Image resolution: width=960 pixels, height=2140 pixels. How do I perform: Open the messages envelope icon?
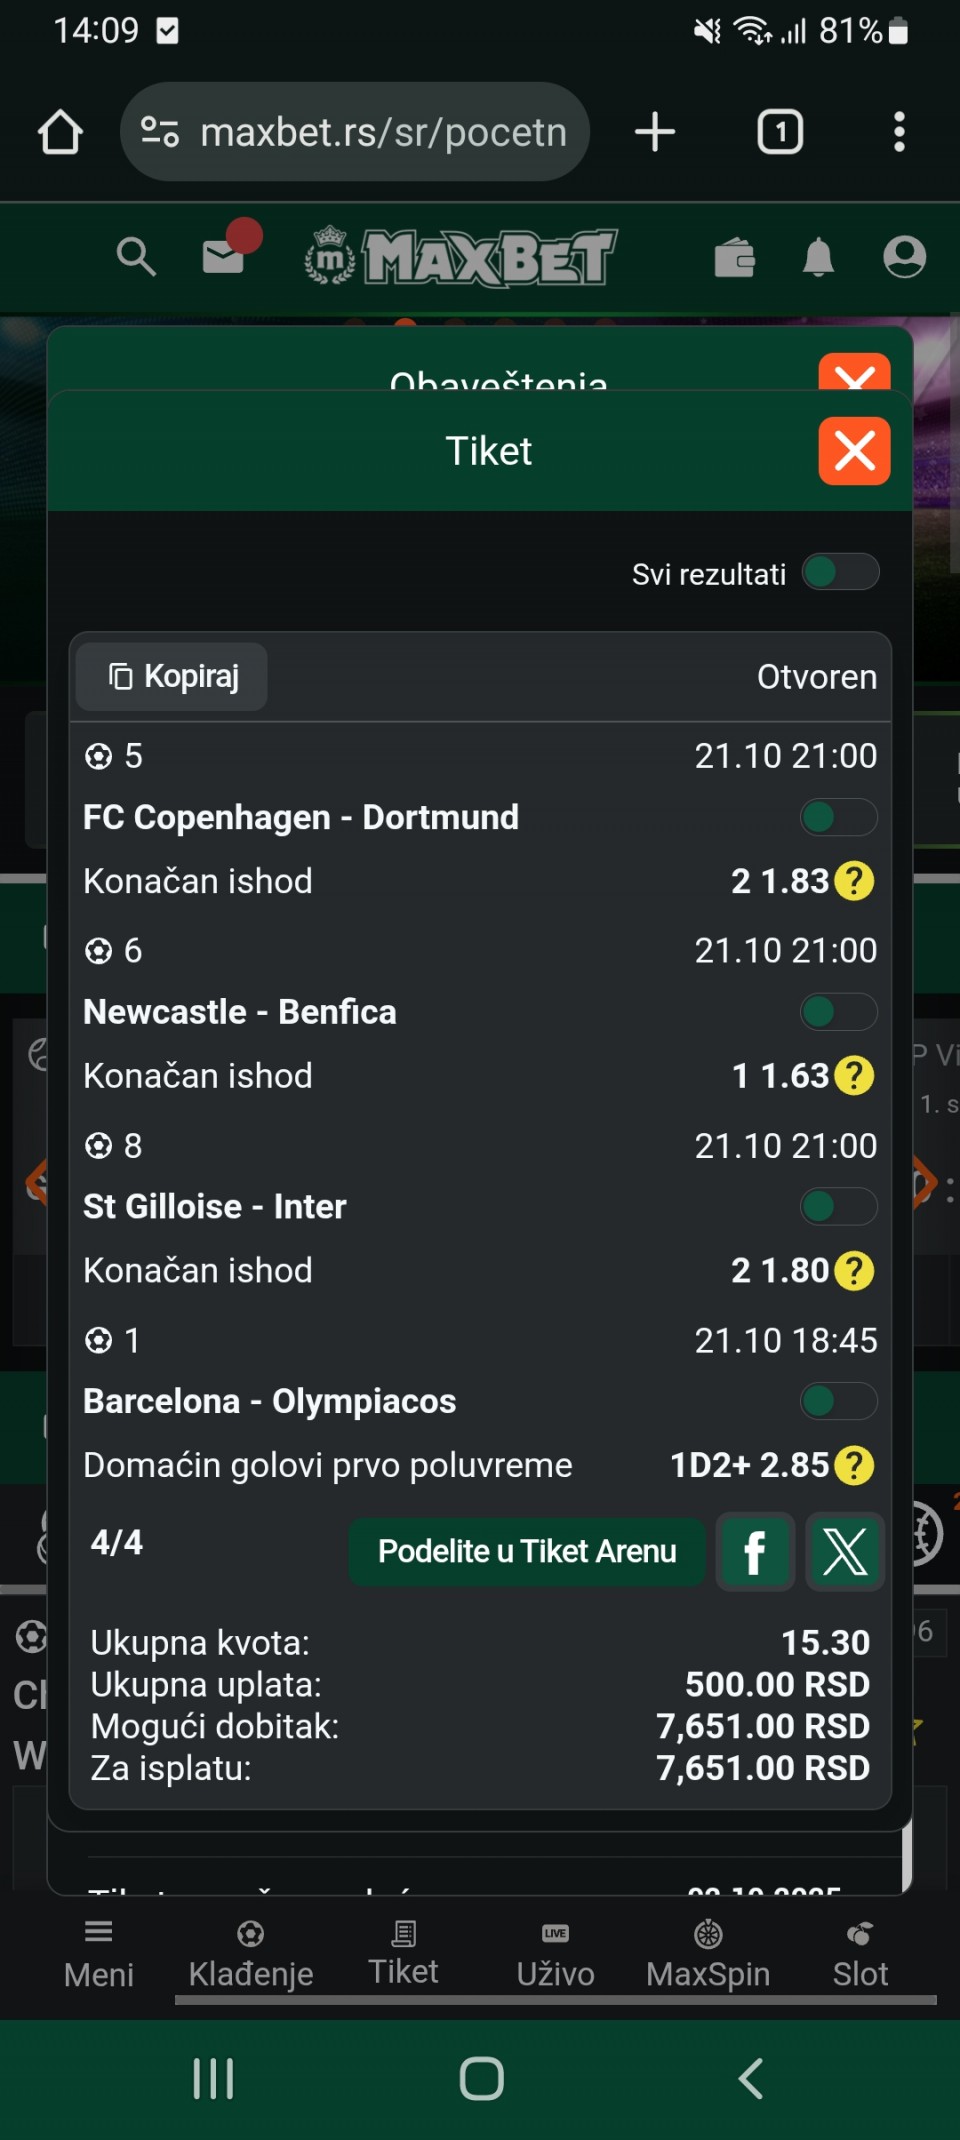pyautogui.click(x=224, y=257)
